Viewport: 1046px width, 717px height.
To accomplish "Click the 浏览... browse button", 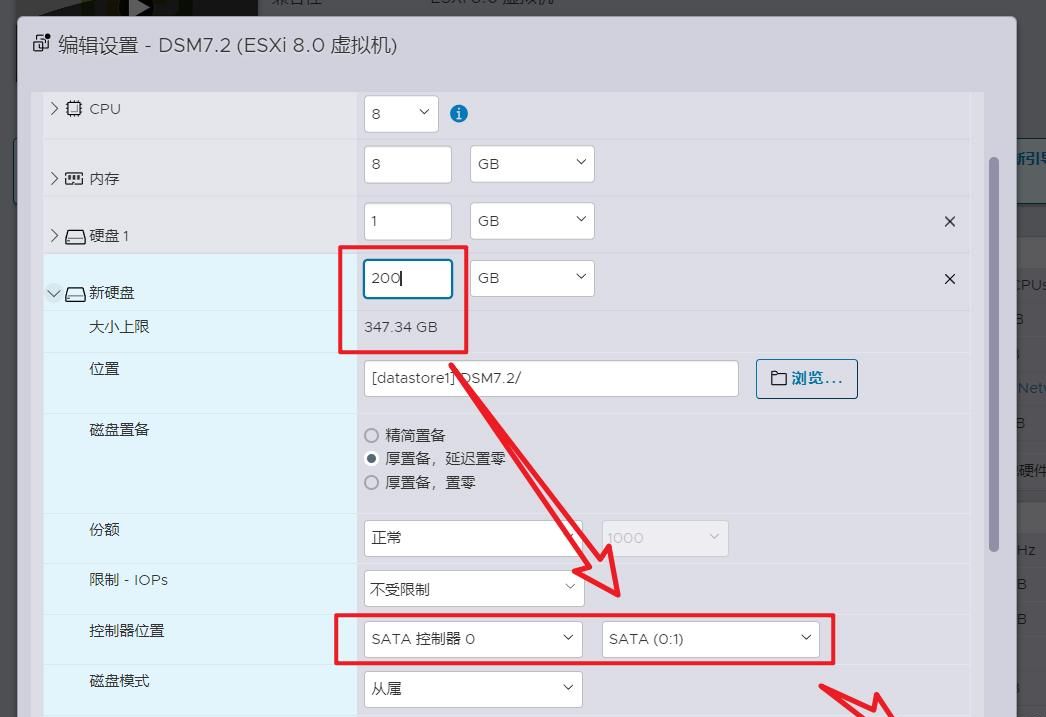I will coord(806,379).
